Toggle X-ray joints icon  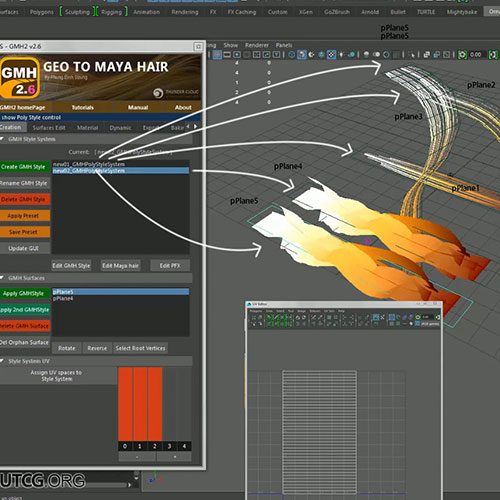pos(446,54)
